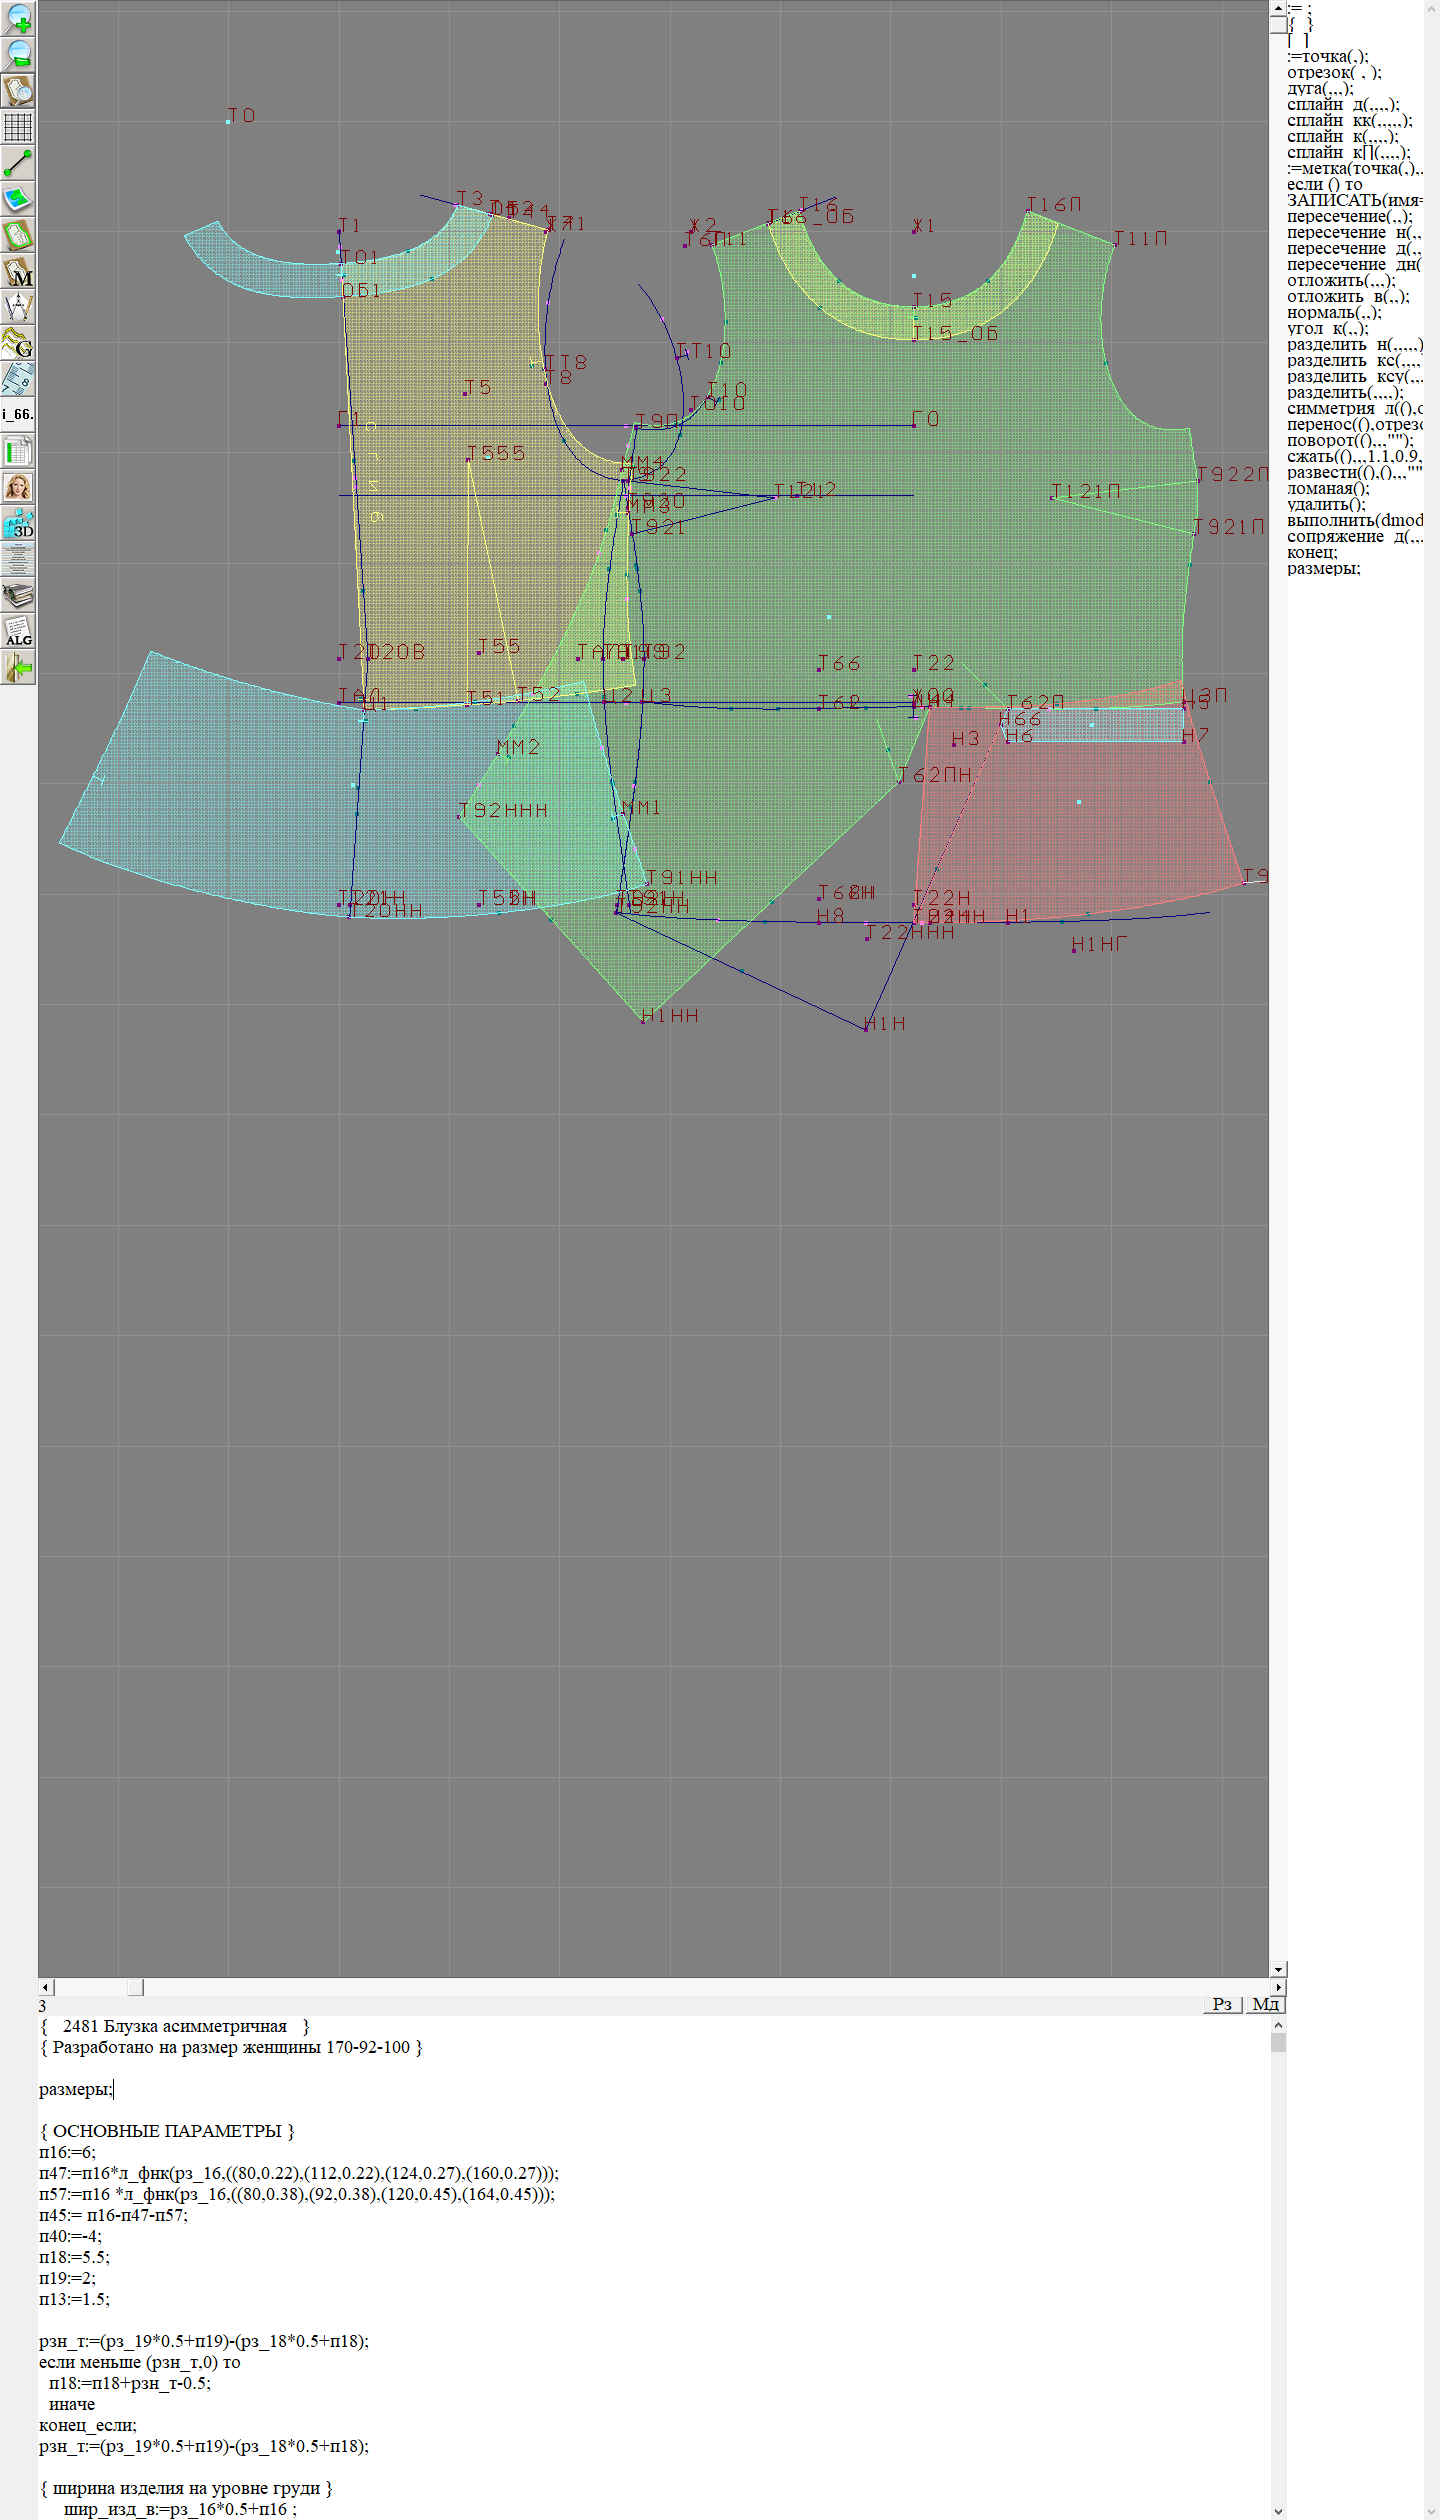Click the i_66. toolbar button
This screenshot has width=1440, height=2520.
[18, 414]
